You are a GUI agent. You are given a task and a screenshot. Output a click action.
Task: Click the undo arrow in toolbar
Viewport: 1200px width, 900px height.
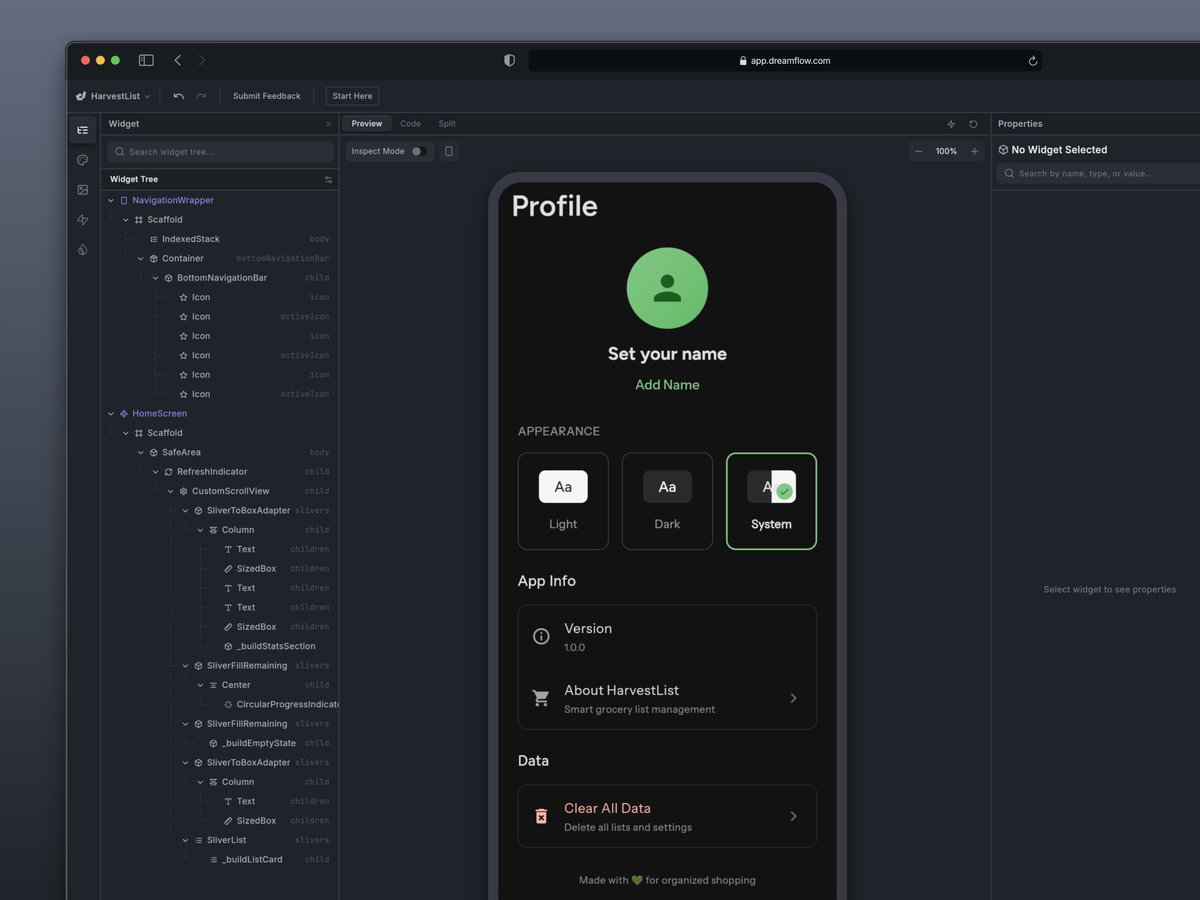click(x=178, y=96)
